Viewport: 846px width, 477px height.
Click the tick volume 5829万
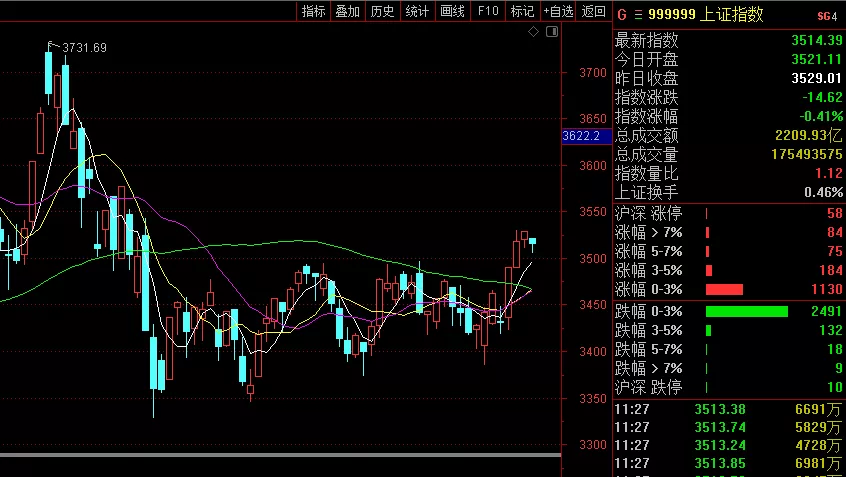tap(818, 428)
